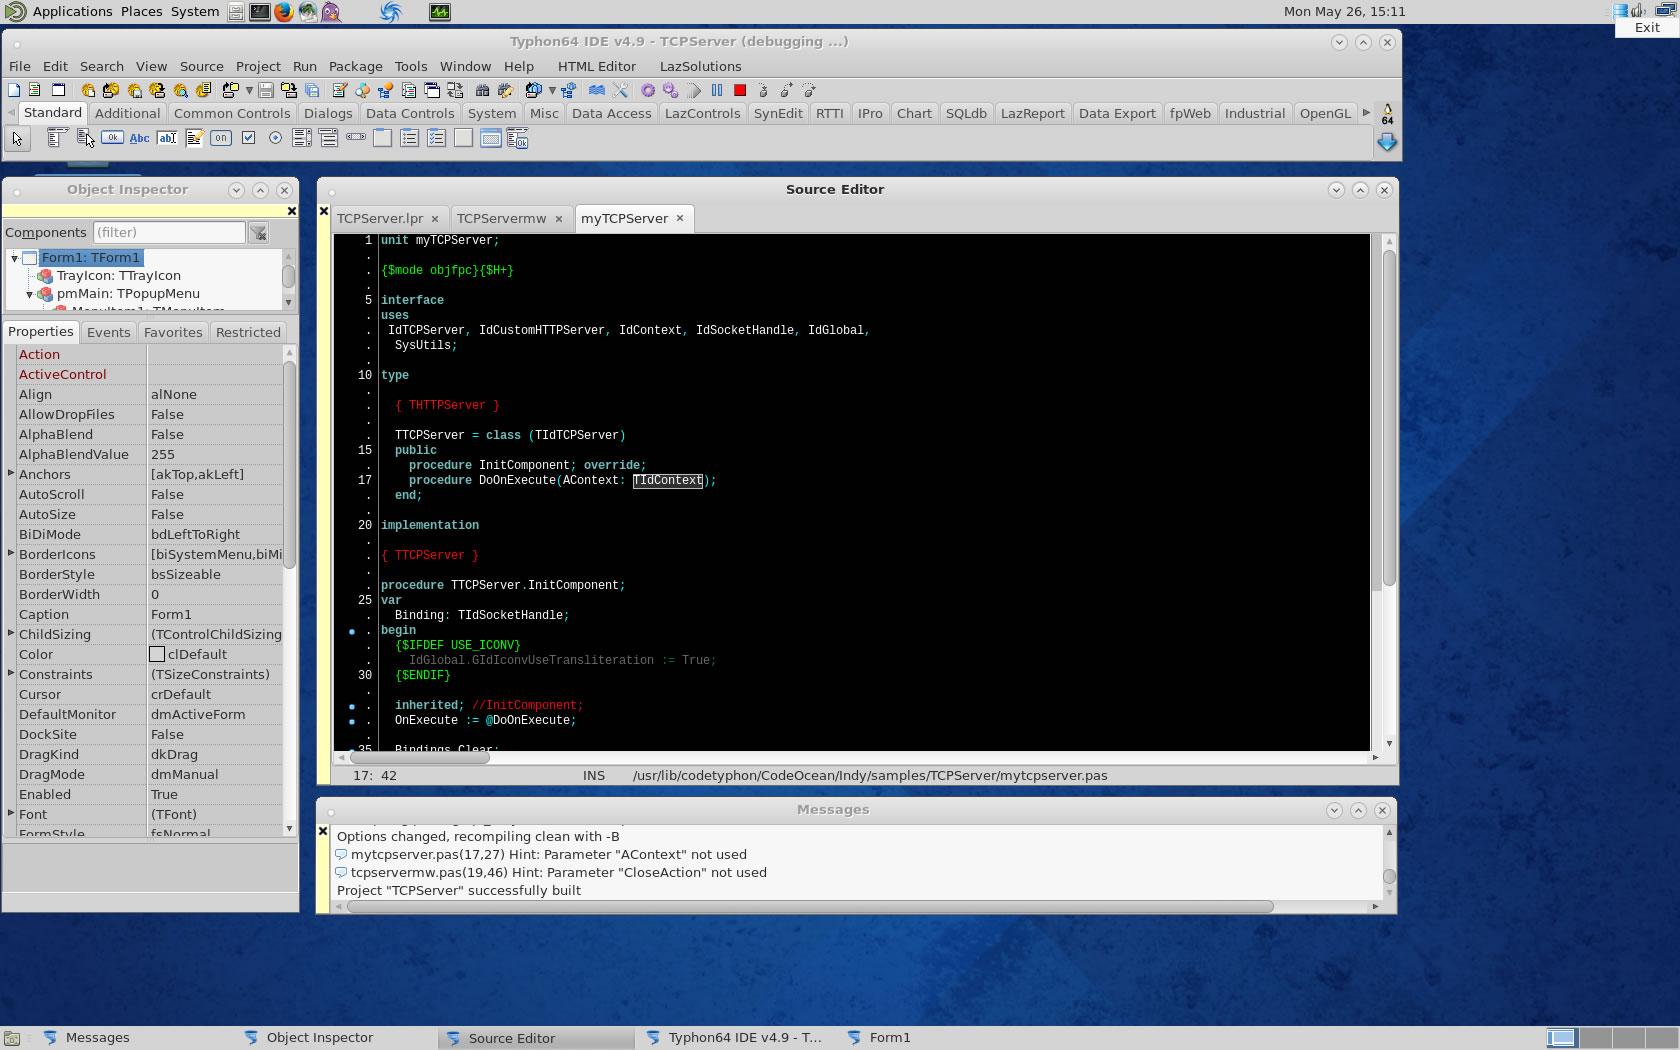The image size is (1680, 1050).
Task: Expand the BorderIcons property
Action: [x=11, y=553]
